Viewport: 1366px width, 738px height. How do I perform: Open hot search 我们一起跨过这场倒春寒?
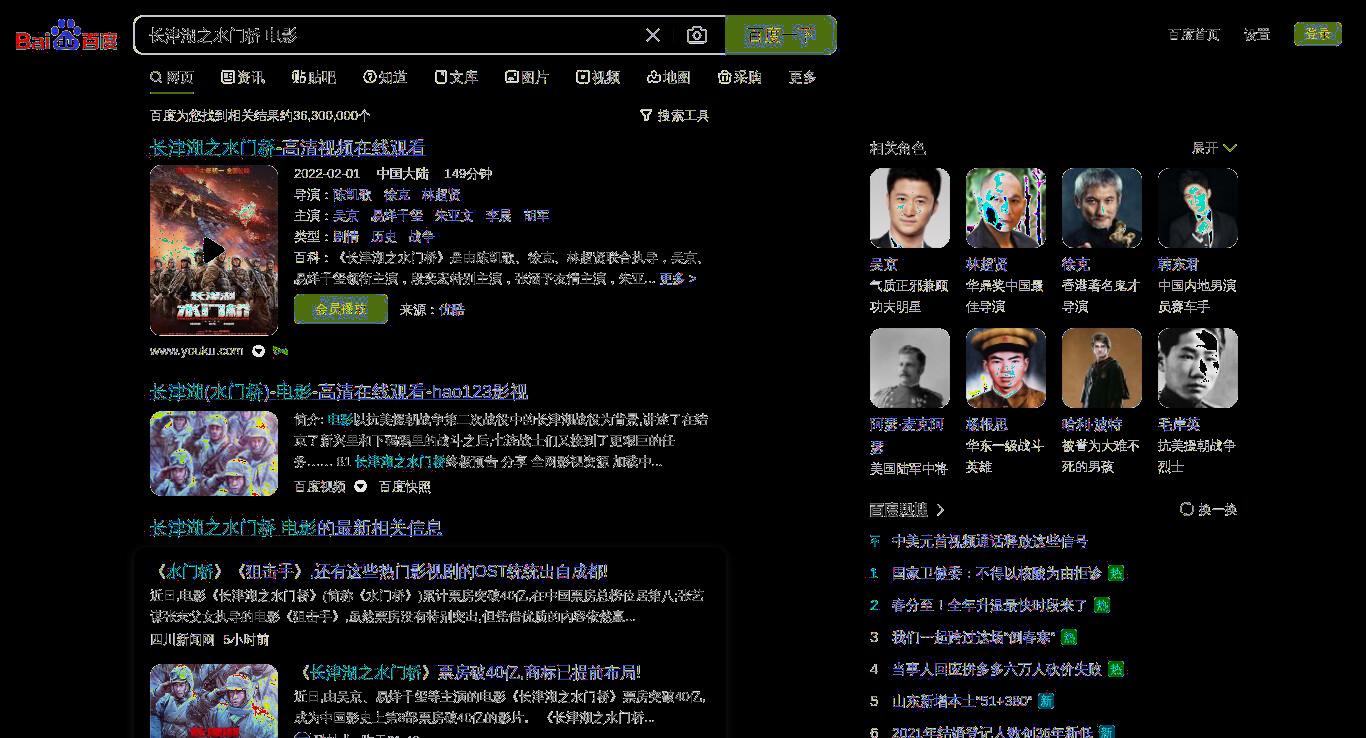(973, 637)
